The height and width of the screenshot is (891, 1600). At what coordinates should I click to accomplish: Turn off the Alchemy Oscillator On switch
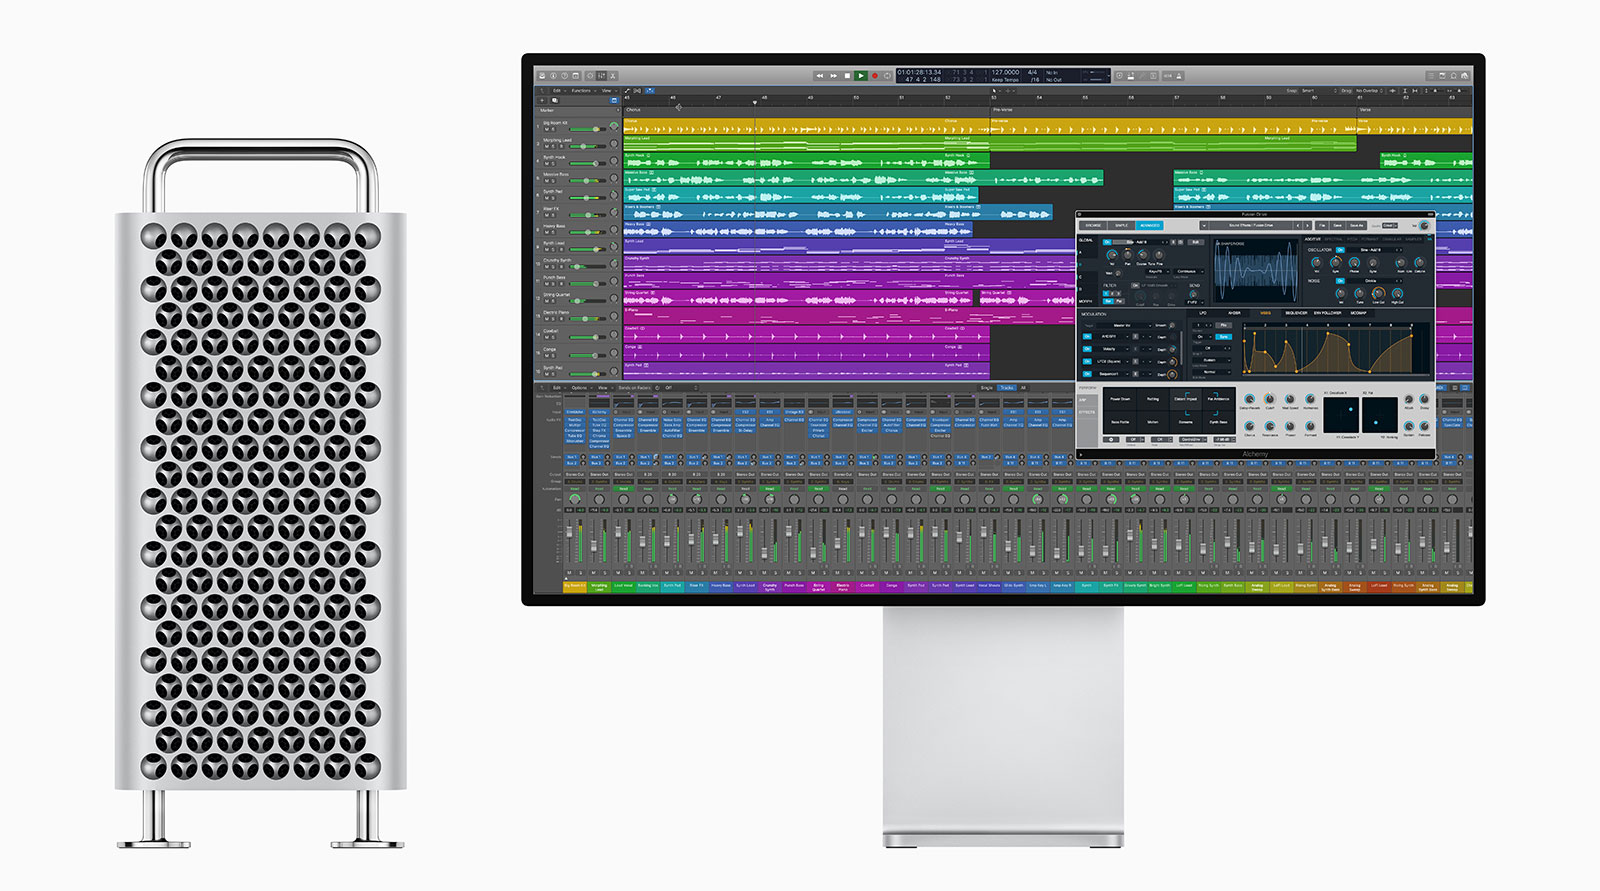pyautogui.click(x=1340, y=250)
